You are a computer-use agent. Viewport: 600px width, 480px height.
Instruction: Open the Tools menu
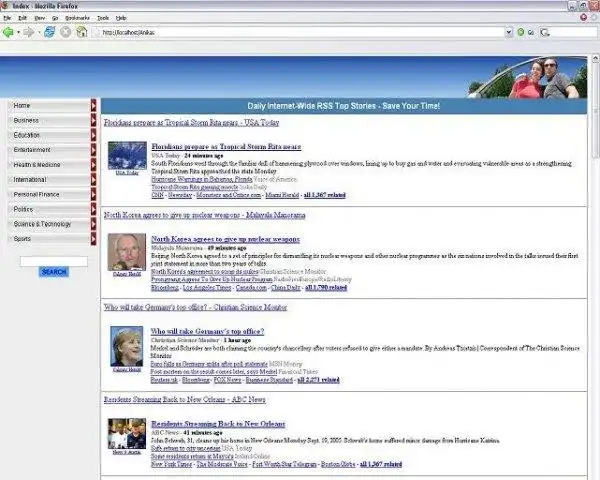click(103, 18)
